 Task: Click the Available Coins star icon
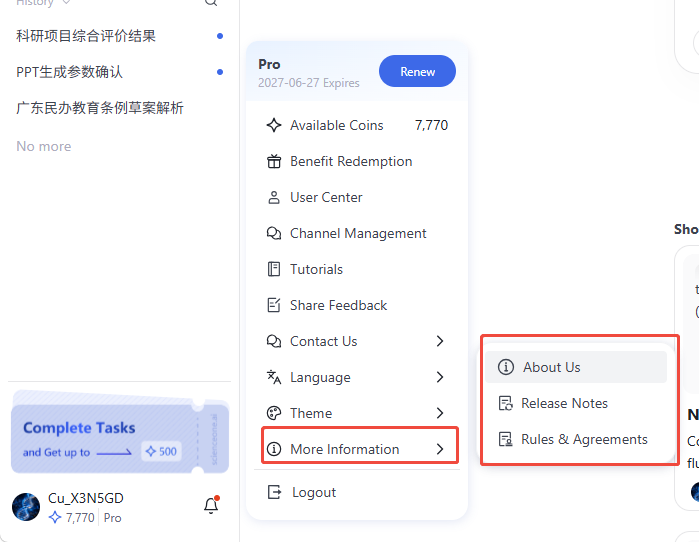coord(274,125)
